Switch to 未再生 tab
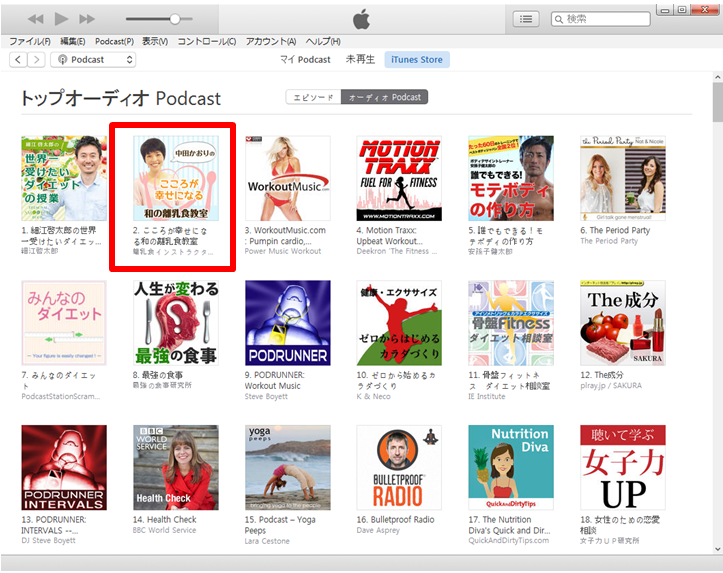Viewport: 723px width, 573px height. point(360,59)
